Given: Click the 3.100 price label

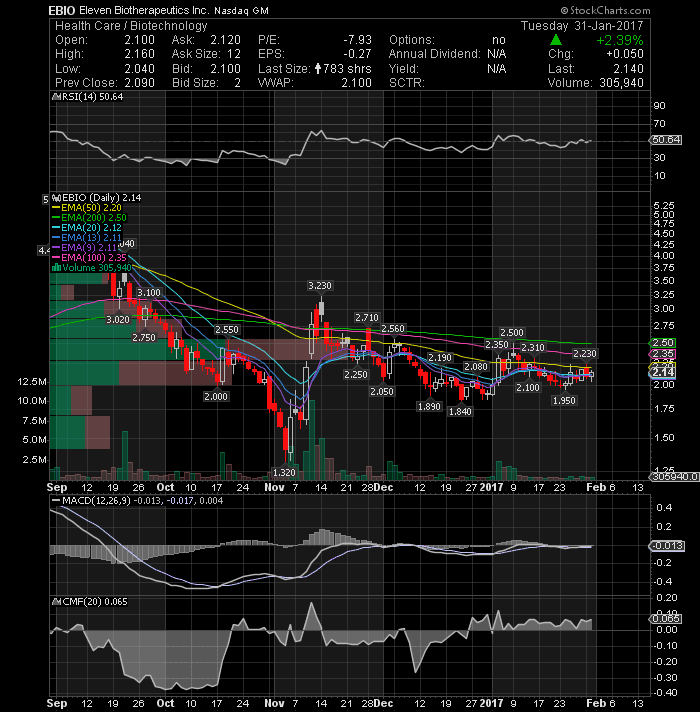Looking at the screenshot, I should pos(149,293).
